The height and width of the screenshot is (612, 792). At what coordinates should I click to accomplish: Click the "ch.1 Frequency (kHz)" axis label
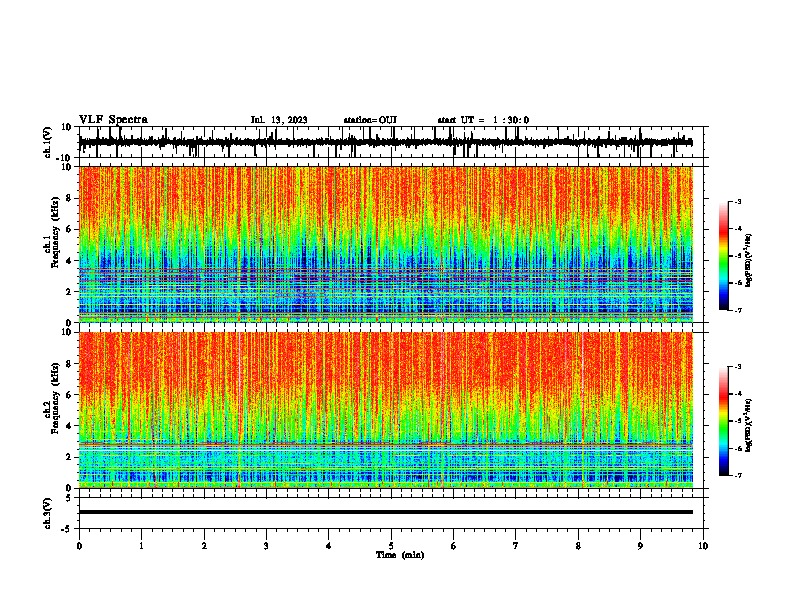click(x=51, y=230)
